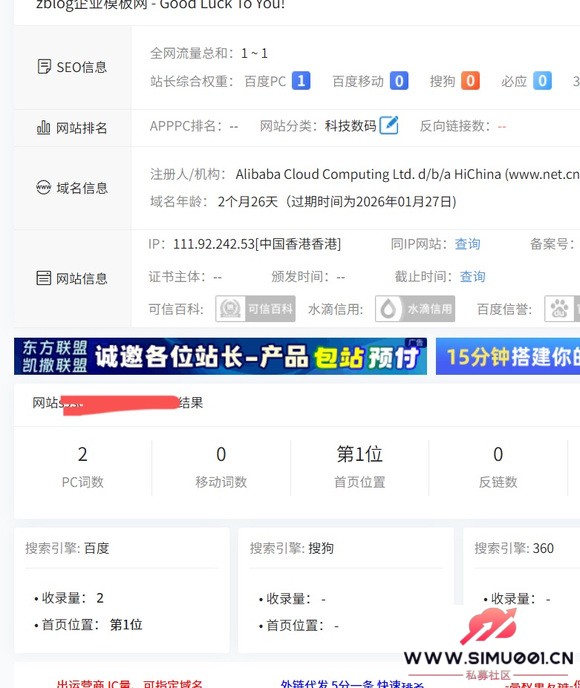Click 查询 link next to 截止时间

pos(473,276)
